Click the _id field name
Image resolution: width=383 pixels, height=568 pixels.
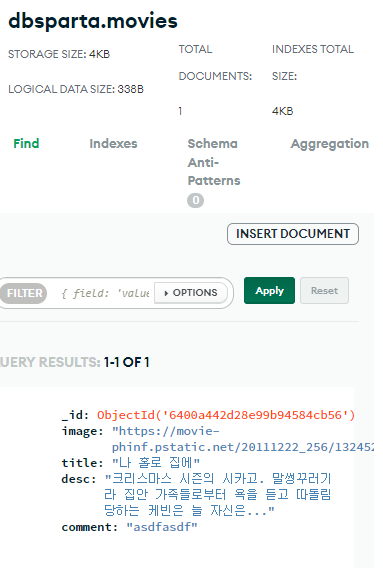(x=75, y=415)
